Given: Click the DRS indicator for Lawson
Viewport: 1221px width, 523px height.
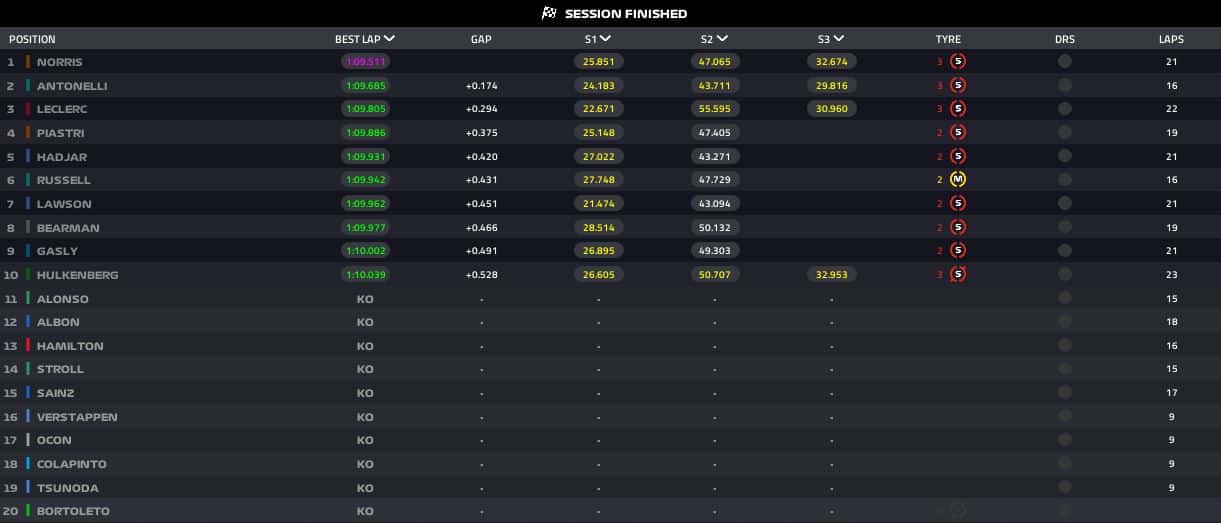Looking at the screenshot, I should click(1065, 203).
